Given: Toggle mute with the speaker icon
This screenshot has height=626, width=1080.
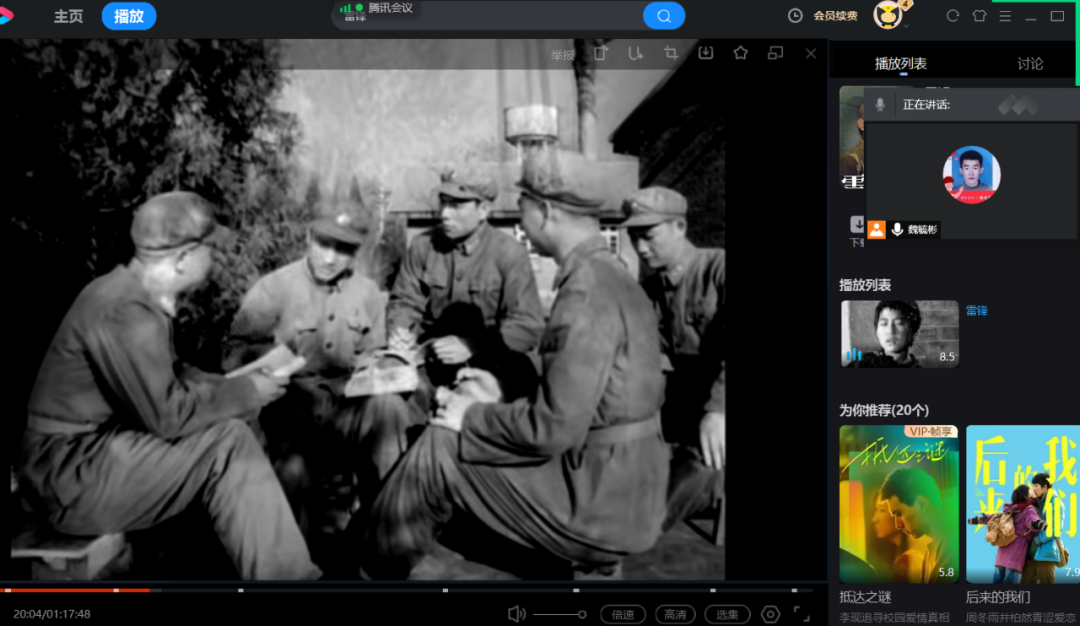Looking at the screenshot, I should pyautogui.click(x=516, y=614).
